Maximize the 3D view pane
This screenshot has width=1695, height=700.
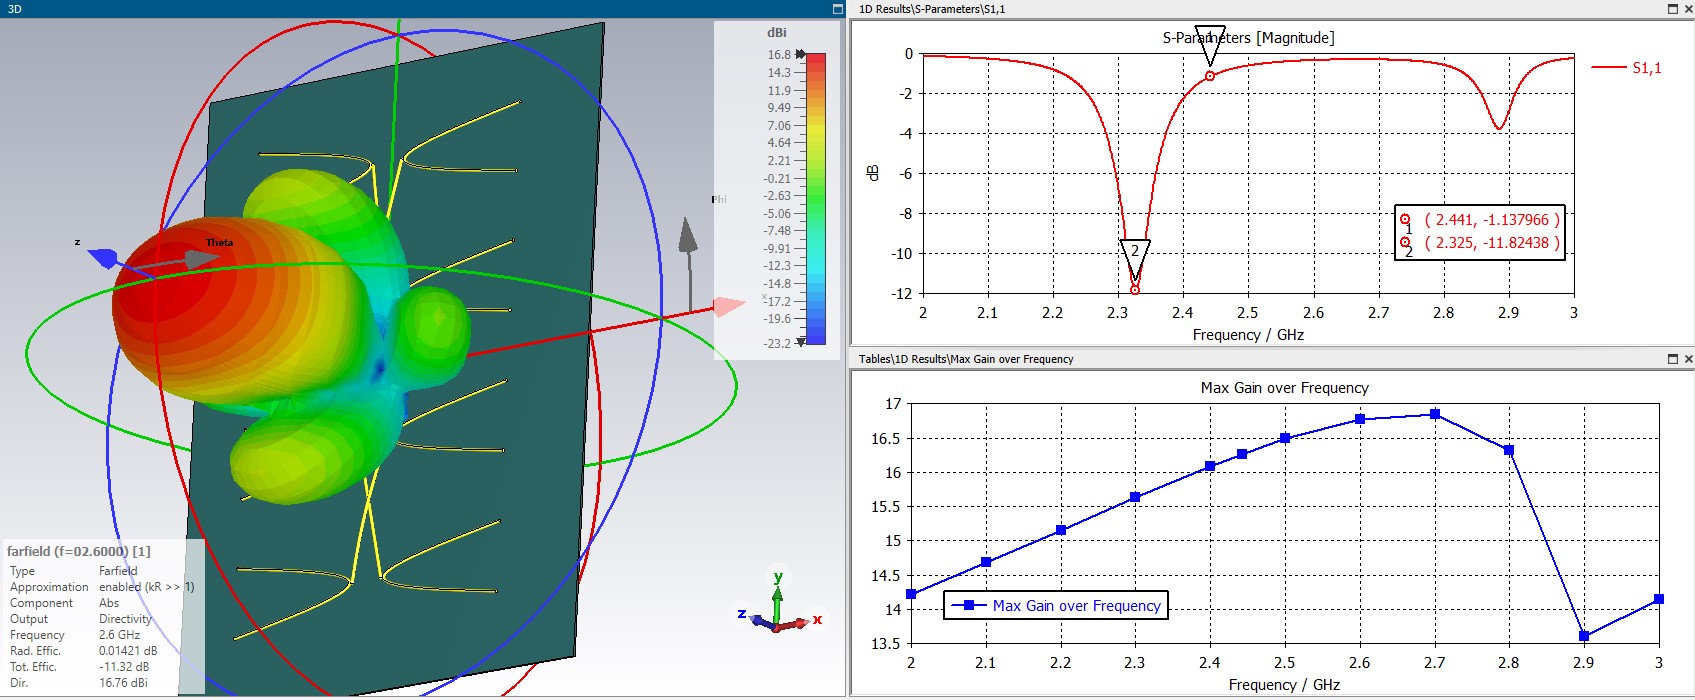tap(838, 9)
